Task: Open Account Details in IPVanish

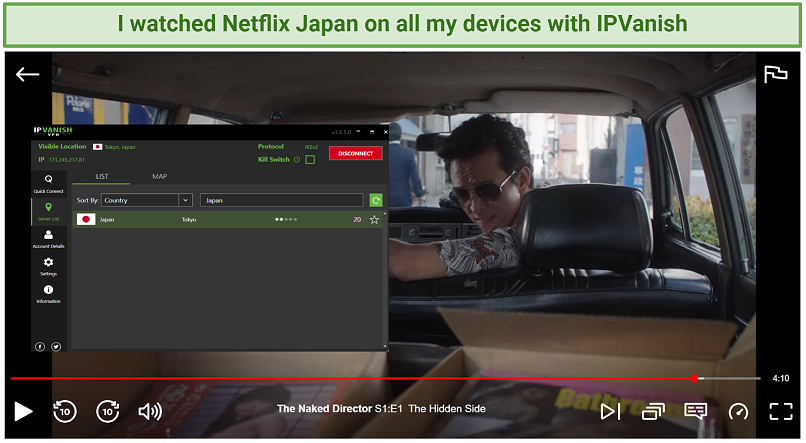Action: [48, 239]
